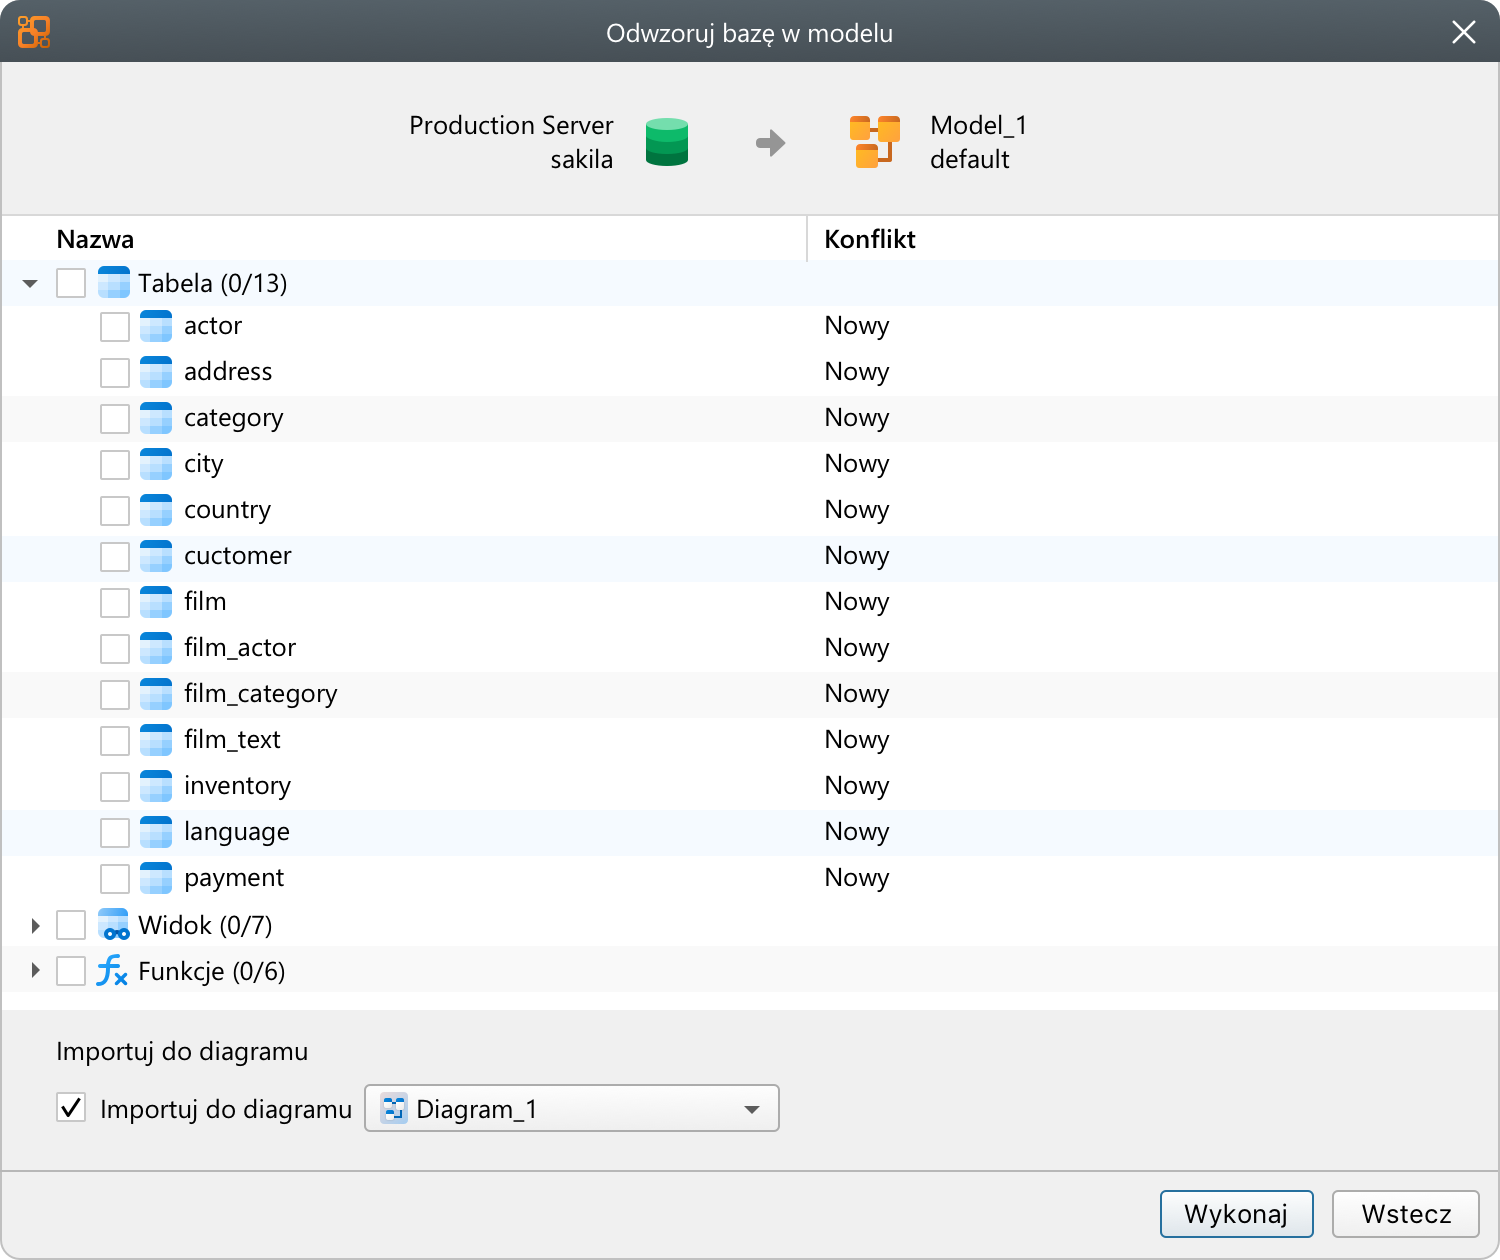Viewport: 1500px width, 1260px height.
Task: Close the Odwzoruj bazę w modelu dialog
Action: pos(1464,32)
